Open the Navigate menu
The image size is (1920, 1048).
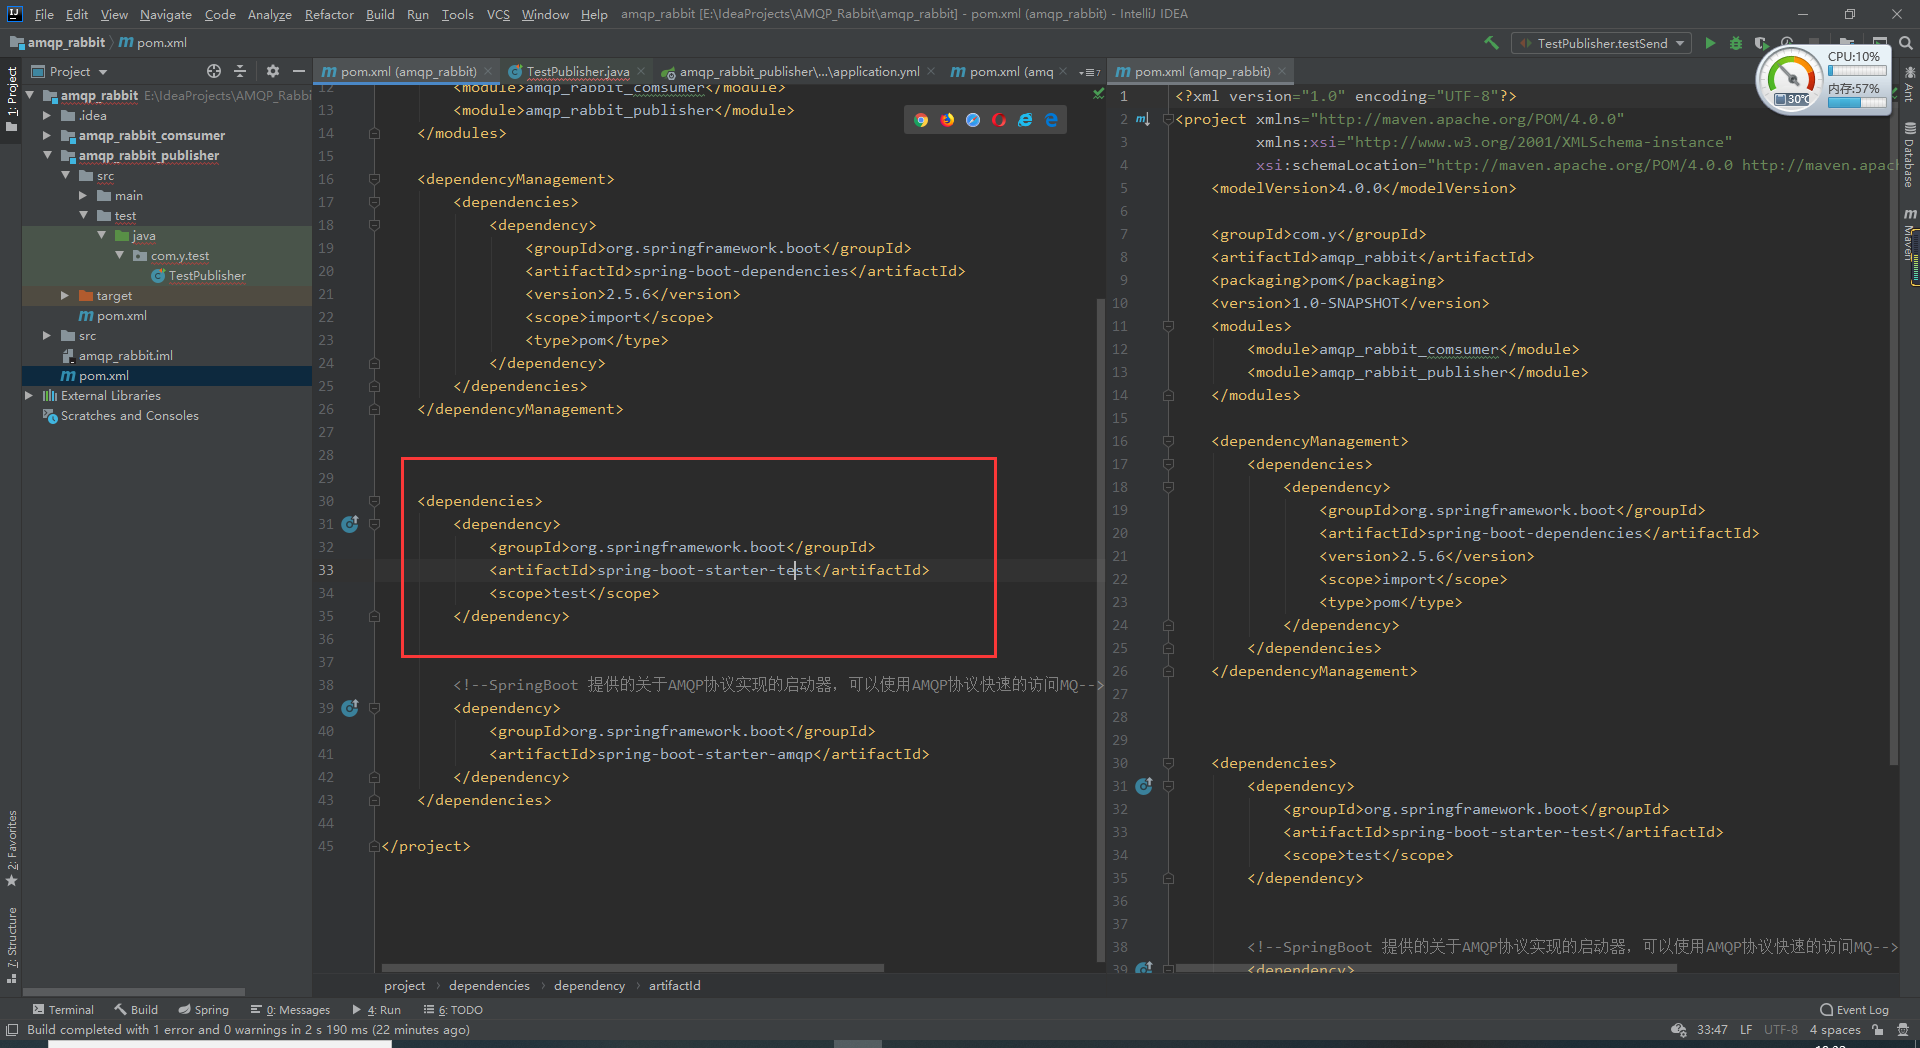(165, 14)
